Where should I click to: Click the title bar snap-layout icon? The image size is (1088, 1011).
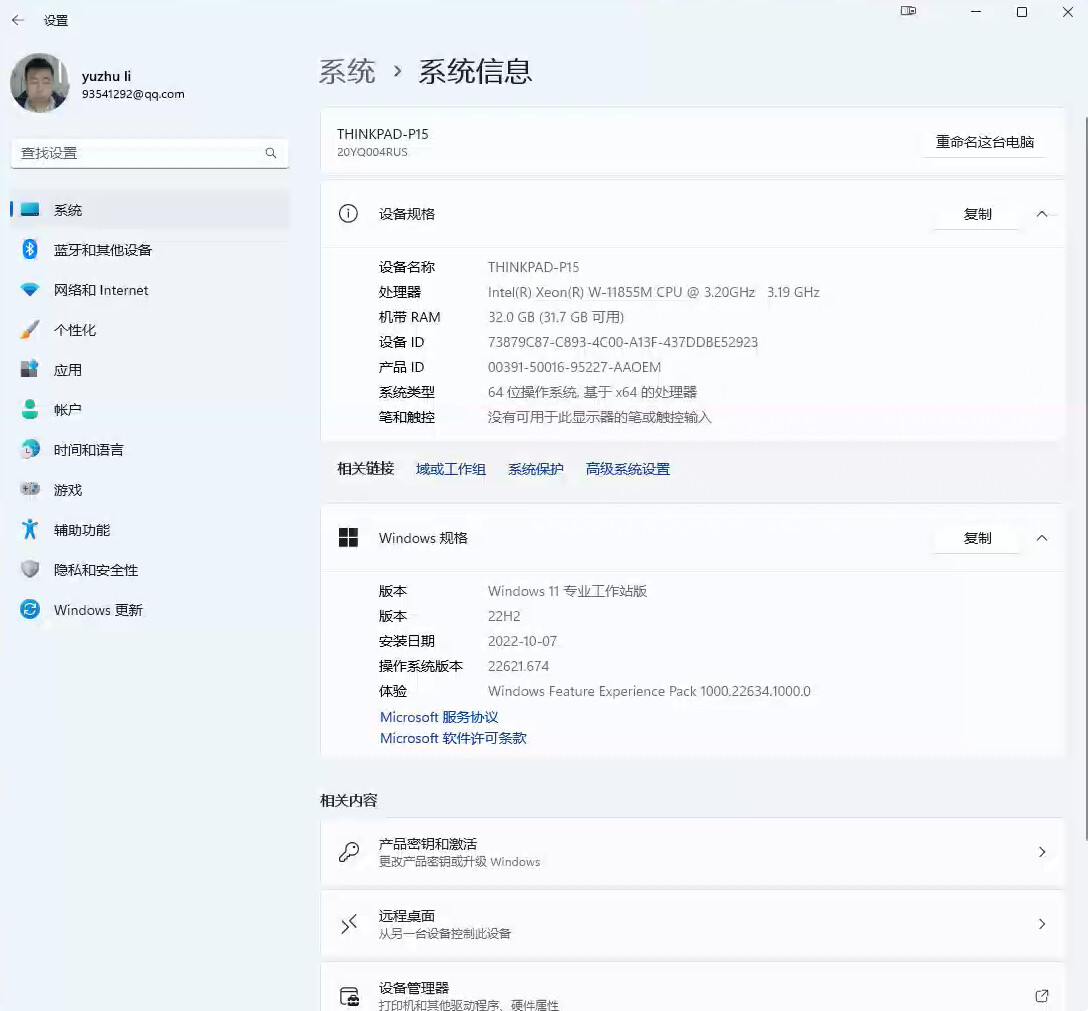pyautogui.click(x=908, y=11)
